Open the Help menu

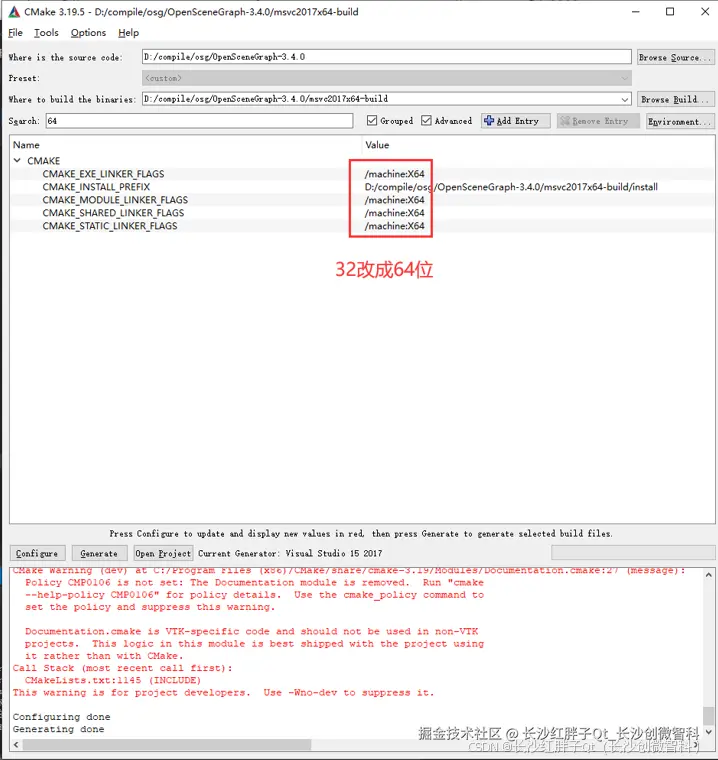128,32
